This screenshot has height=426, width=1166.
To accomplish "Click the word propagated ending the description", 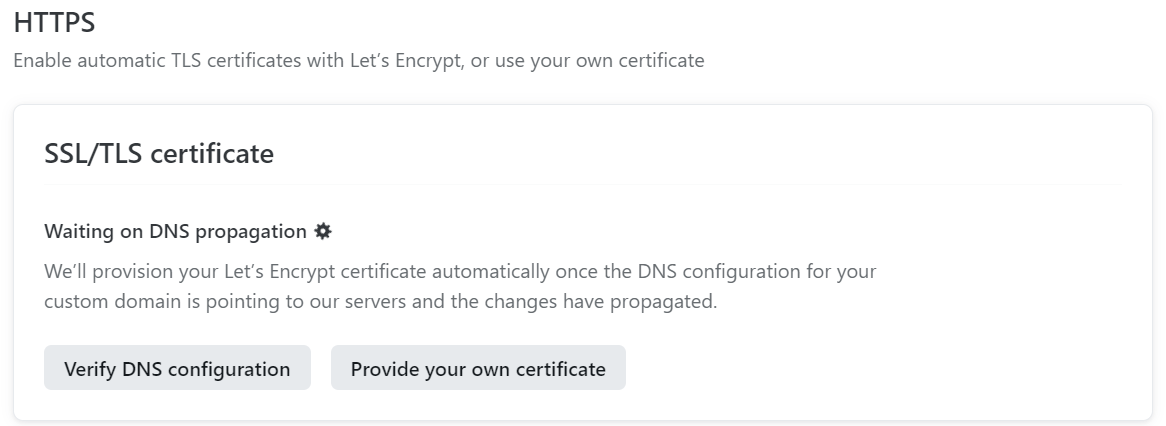I will [673, 301].
